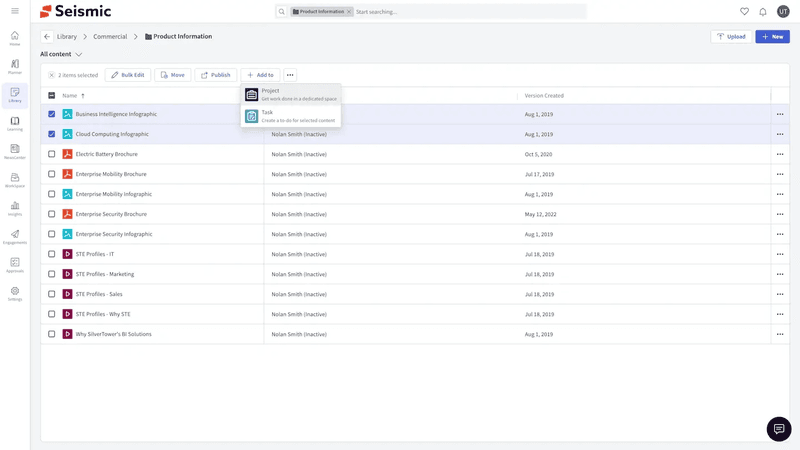Open row options for STE Profiles - Sales
The width and height of the screenshot is (800, 450).
780,294
